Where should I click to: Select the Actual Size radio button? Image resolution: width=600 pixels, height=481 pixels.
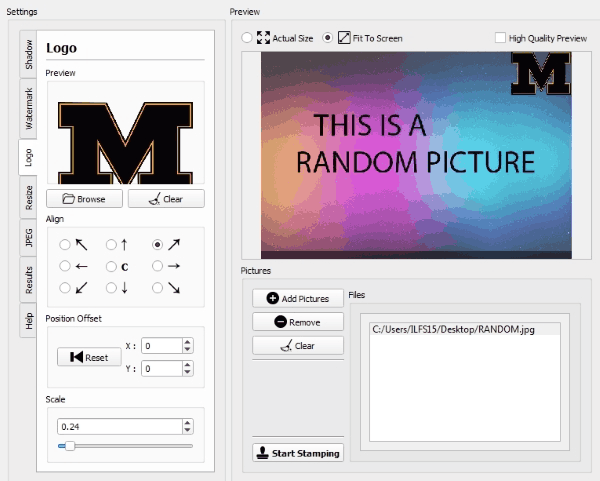point(247,38)
